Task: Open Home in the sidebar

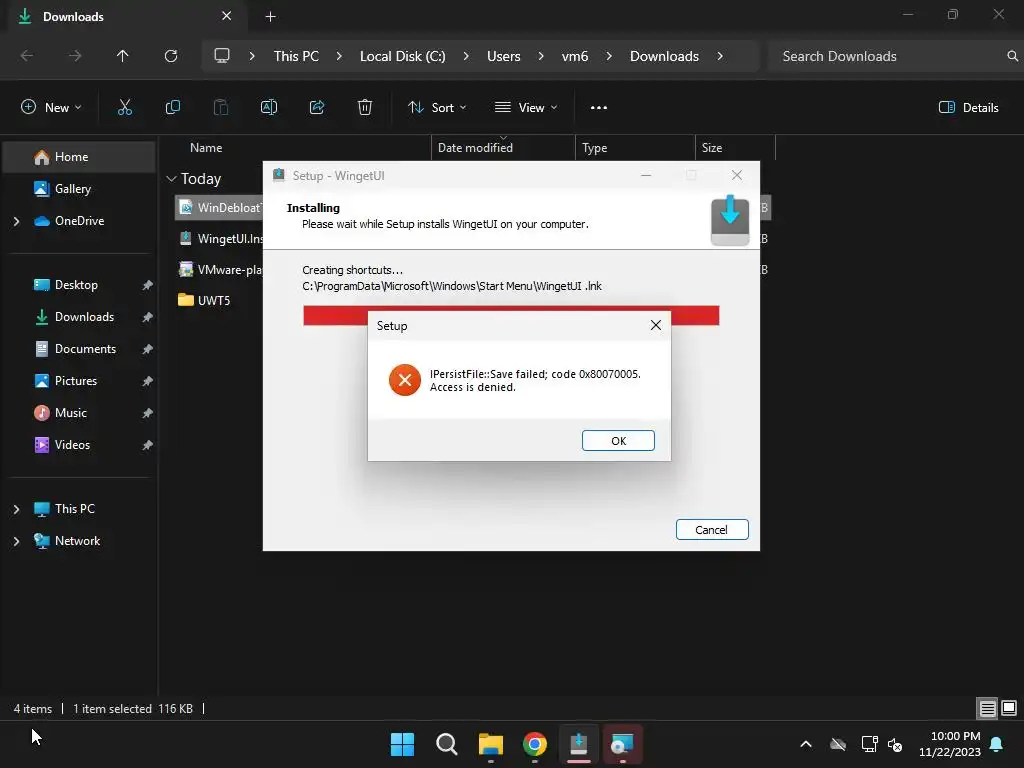Action: tap(79, 157)
